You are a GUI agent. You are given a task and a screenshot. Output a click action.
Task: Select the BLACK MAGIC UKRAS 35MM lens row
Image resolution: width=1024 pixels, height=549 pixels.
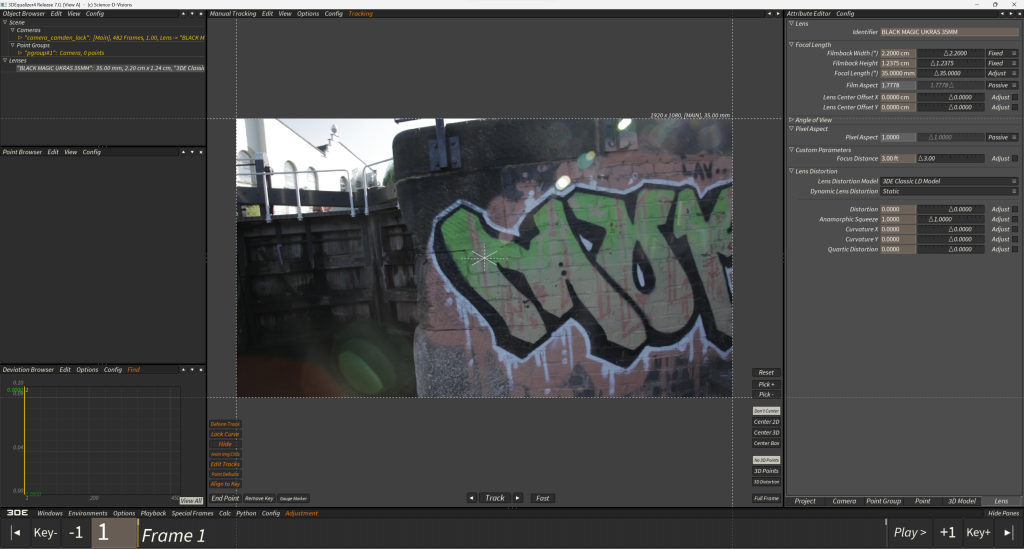point(110,68)
